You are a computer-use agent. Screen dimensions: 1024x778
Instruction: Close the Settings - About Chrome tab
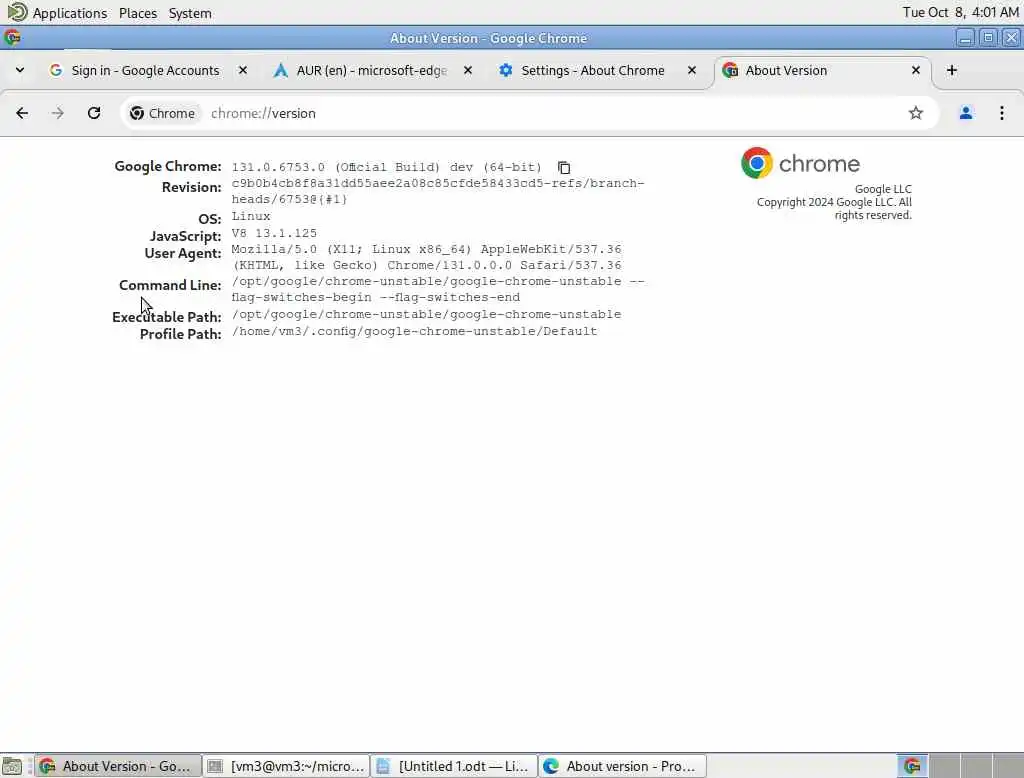(692, 70)
